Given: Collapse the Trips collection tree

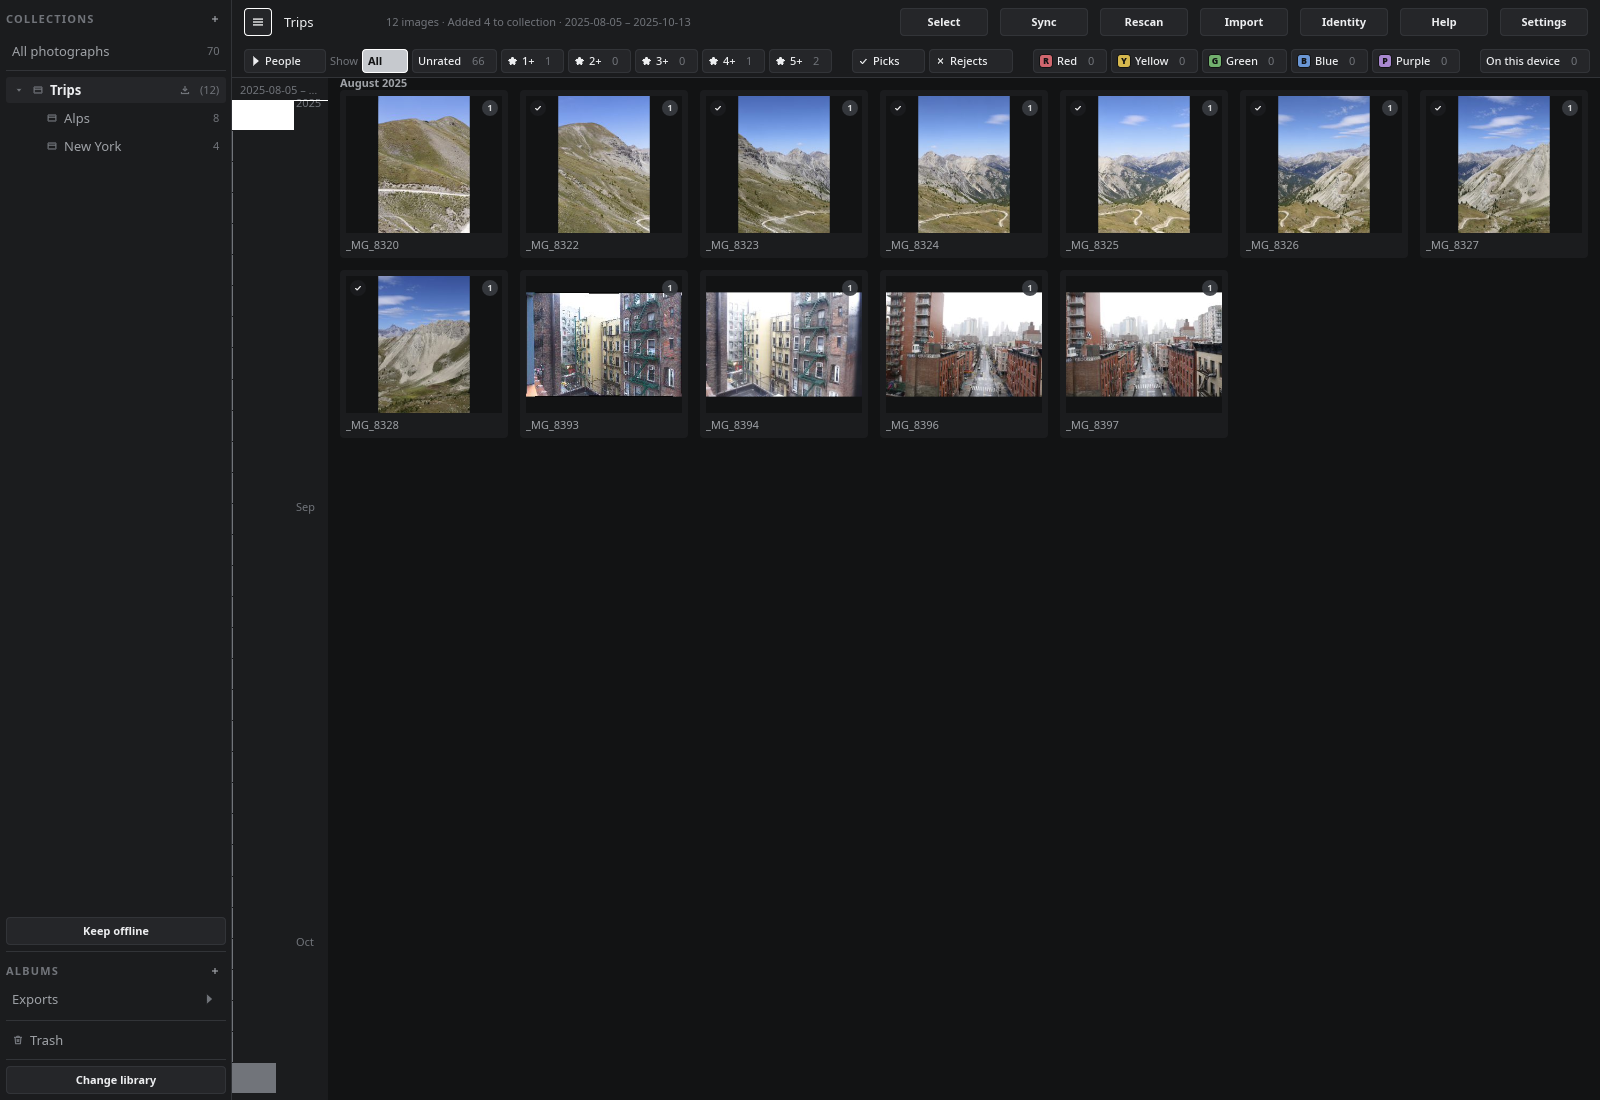Looking at the screenshot, I should 19,90.
